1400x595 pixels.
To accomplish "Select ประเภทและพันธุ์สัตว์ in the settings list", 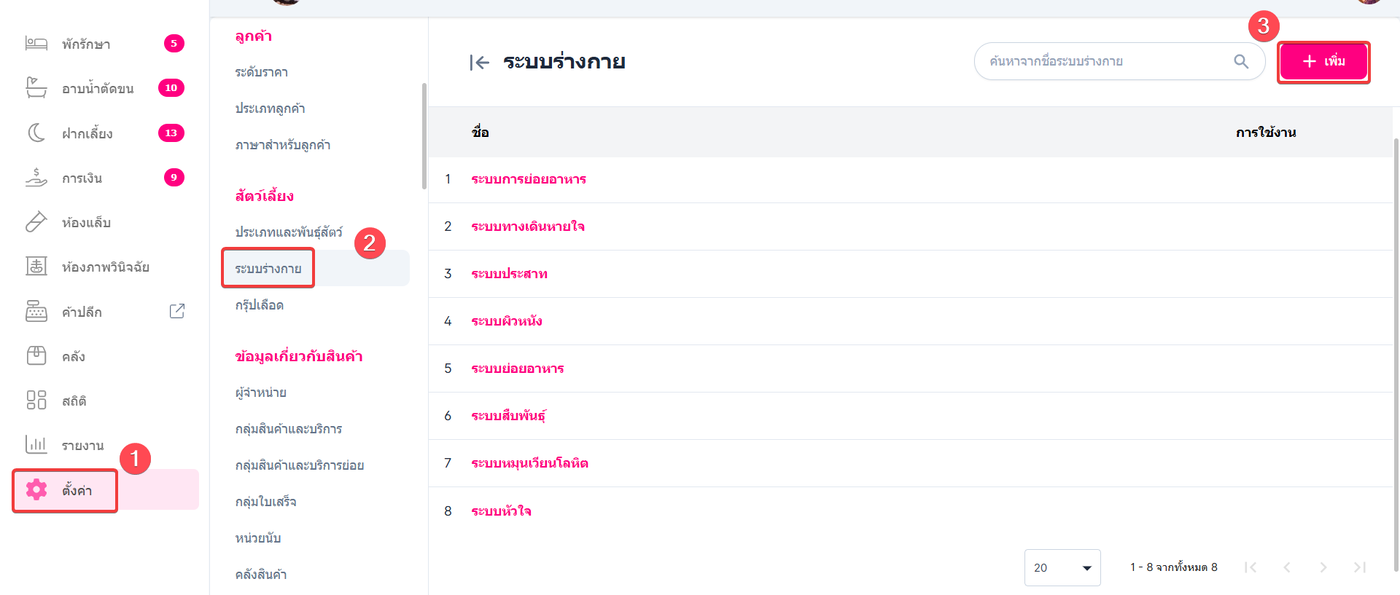I will tap(289, 232).
